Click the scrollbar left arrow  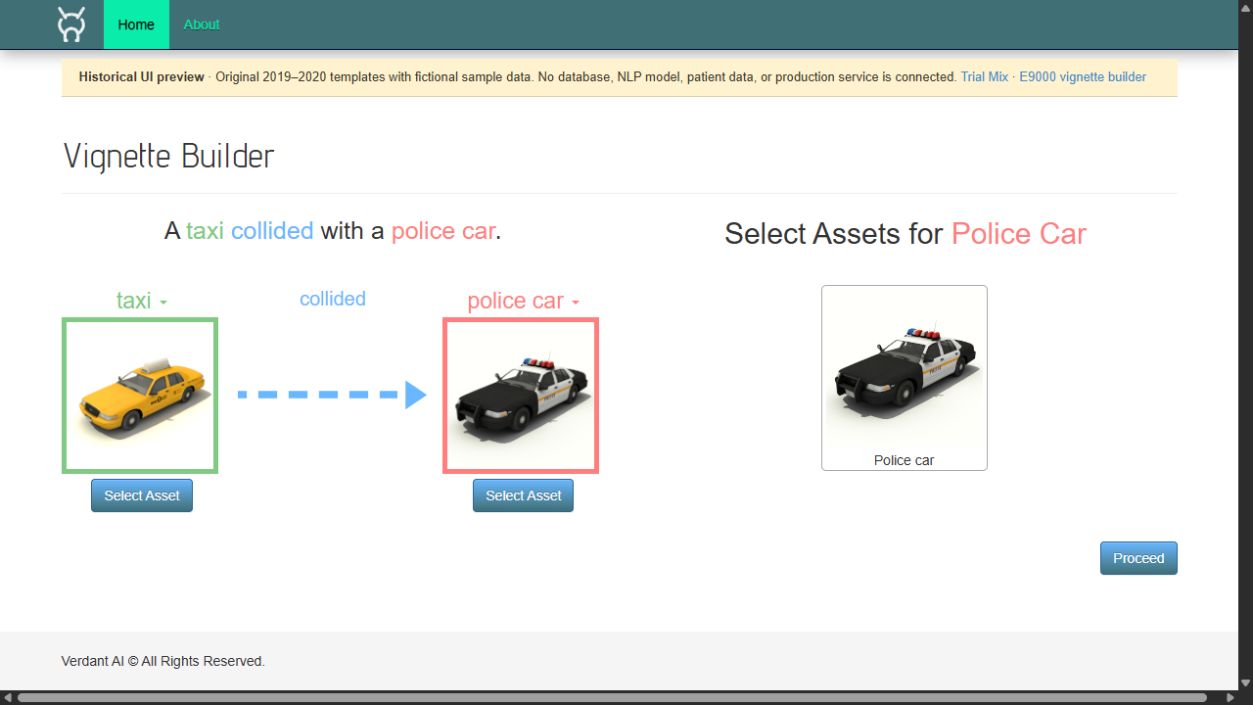tap(7, 697)
